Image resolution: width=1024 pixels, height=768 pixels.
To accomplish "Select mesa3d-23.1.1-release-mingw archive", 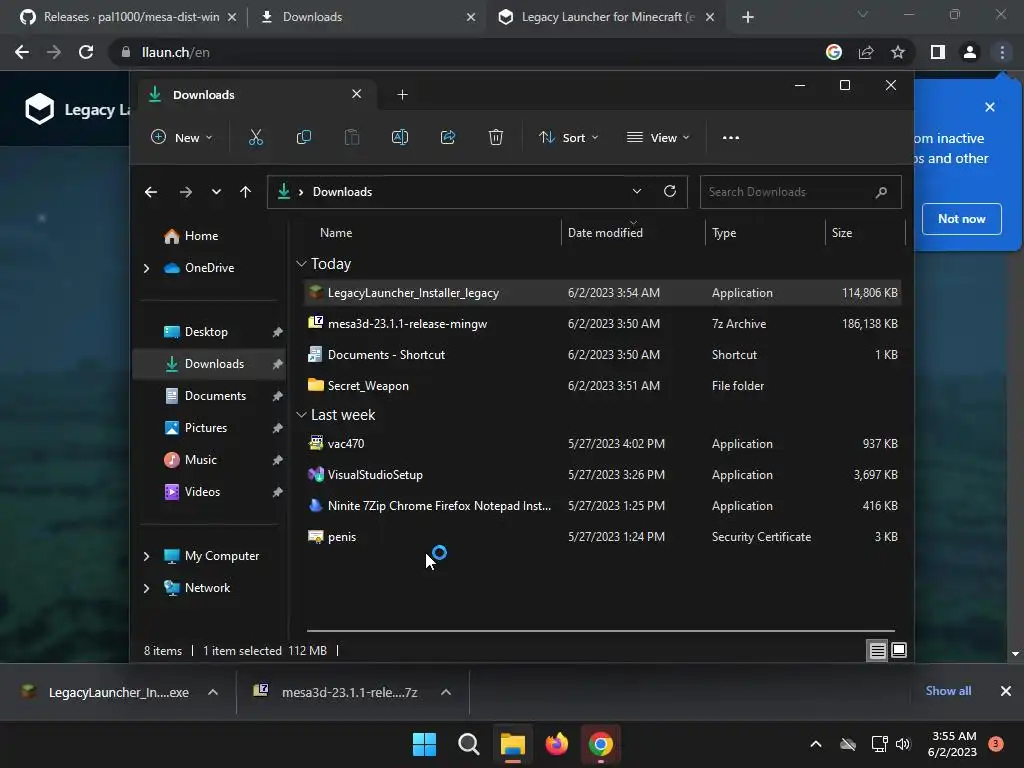I will coord(602,324).
